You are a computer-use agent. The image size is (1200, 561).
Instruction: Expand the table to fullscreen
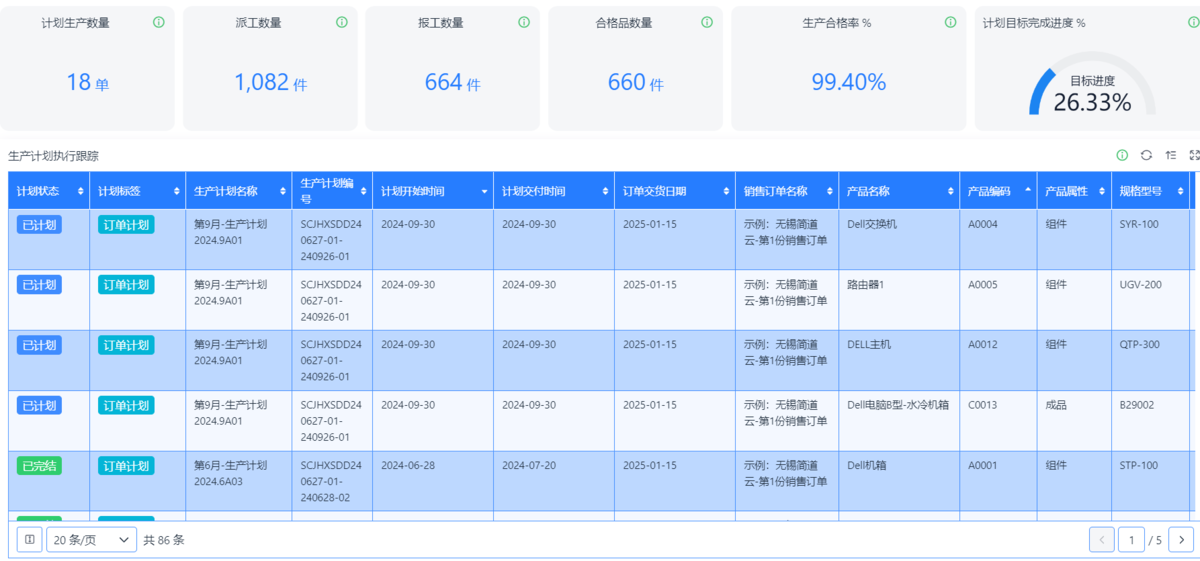(x=1194, y=155)
